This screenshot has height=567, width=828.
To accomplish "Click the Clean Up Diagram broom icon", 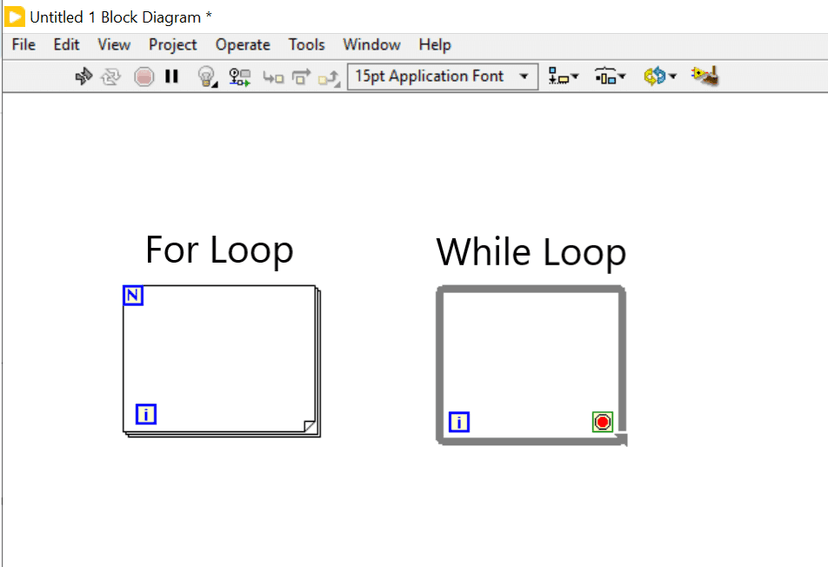I will point(705,76).
